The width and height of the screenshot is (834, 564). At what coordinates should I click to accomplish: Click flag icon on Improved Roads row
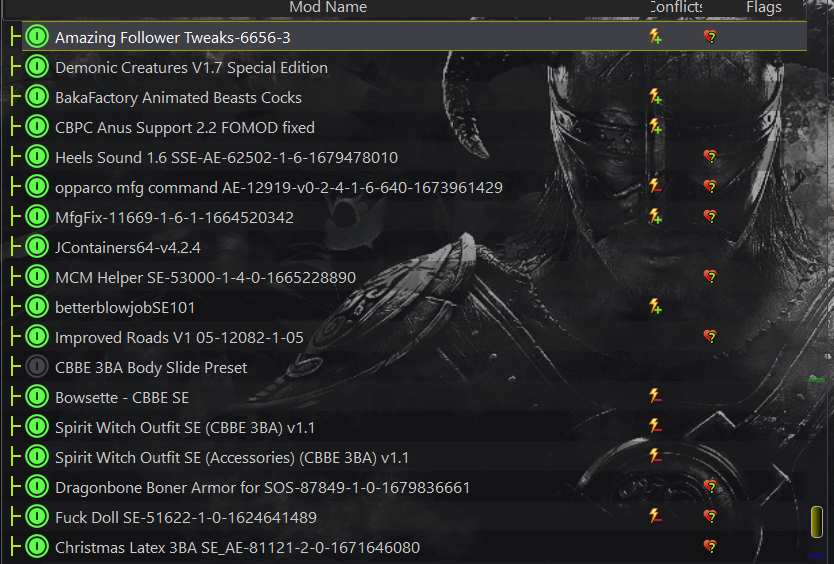tap(710, 337)
